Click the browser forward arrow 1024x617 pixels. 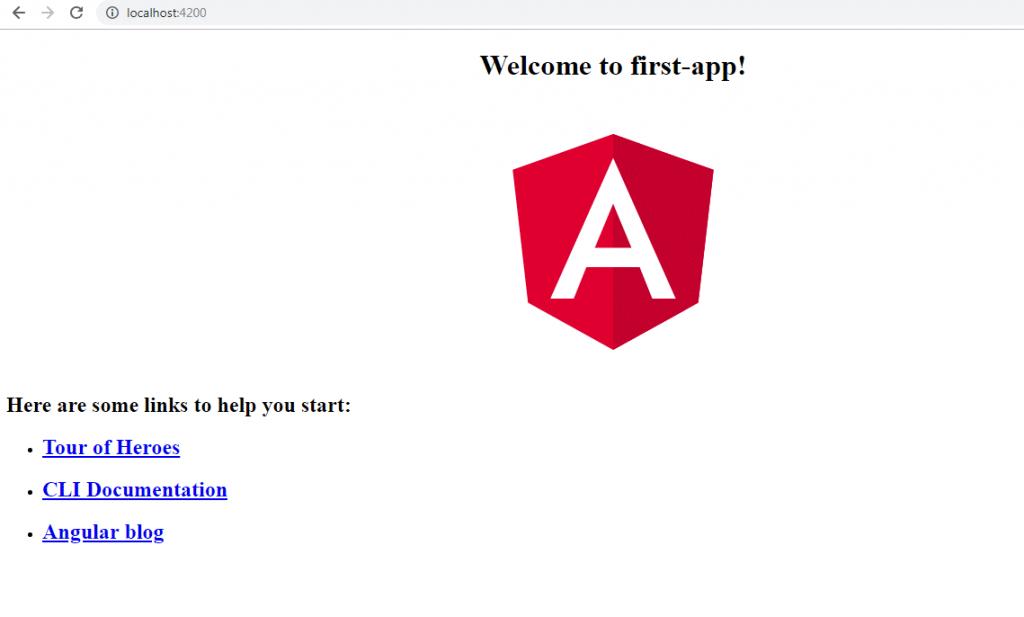[x=47, y=13]
